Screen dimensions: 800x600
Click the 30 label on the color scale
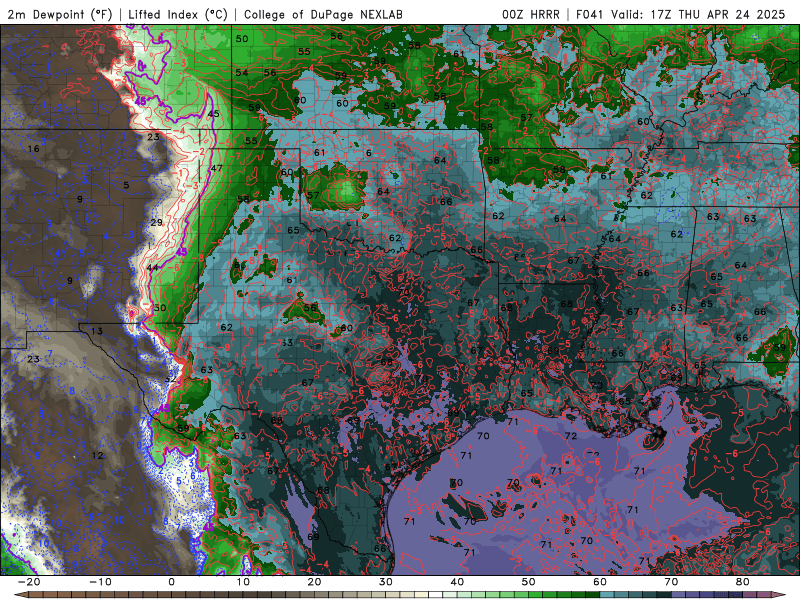pyautogui.click(x=386, y=582)
